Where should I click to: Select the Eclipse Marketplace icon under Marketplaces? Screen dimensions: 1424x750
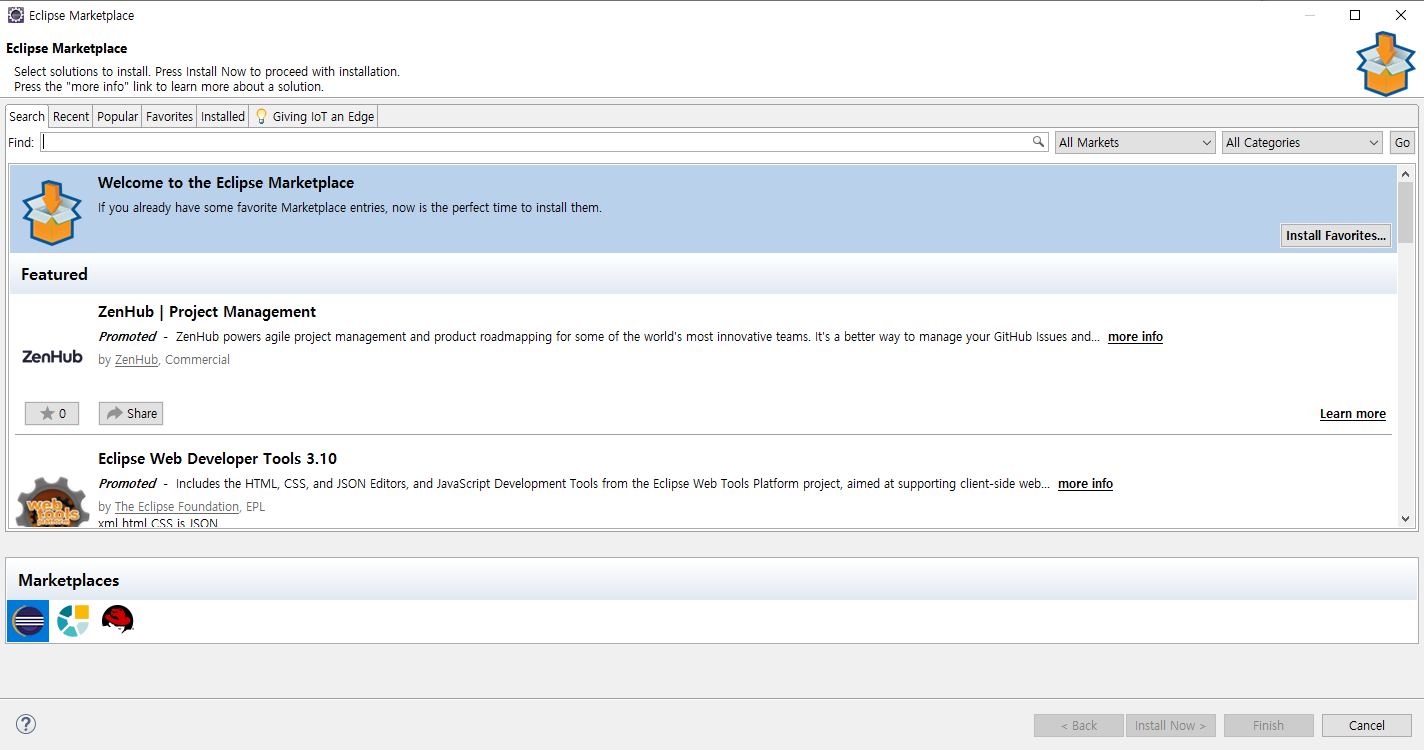pos(28,621)
